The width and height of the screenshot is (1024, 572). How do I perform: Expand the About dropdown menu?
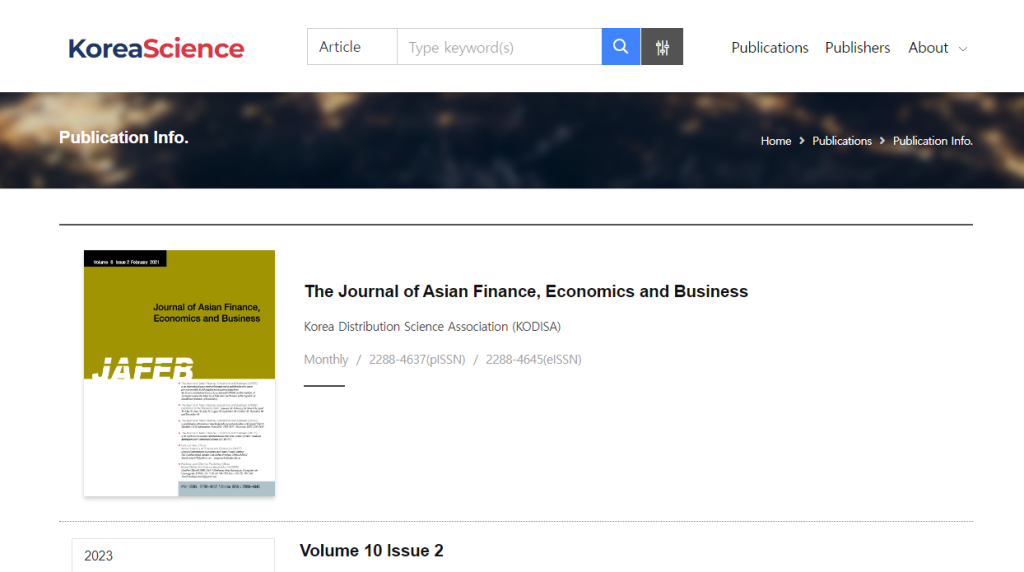pyautogui.click(x=937, y=47)
